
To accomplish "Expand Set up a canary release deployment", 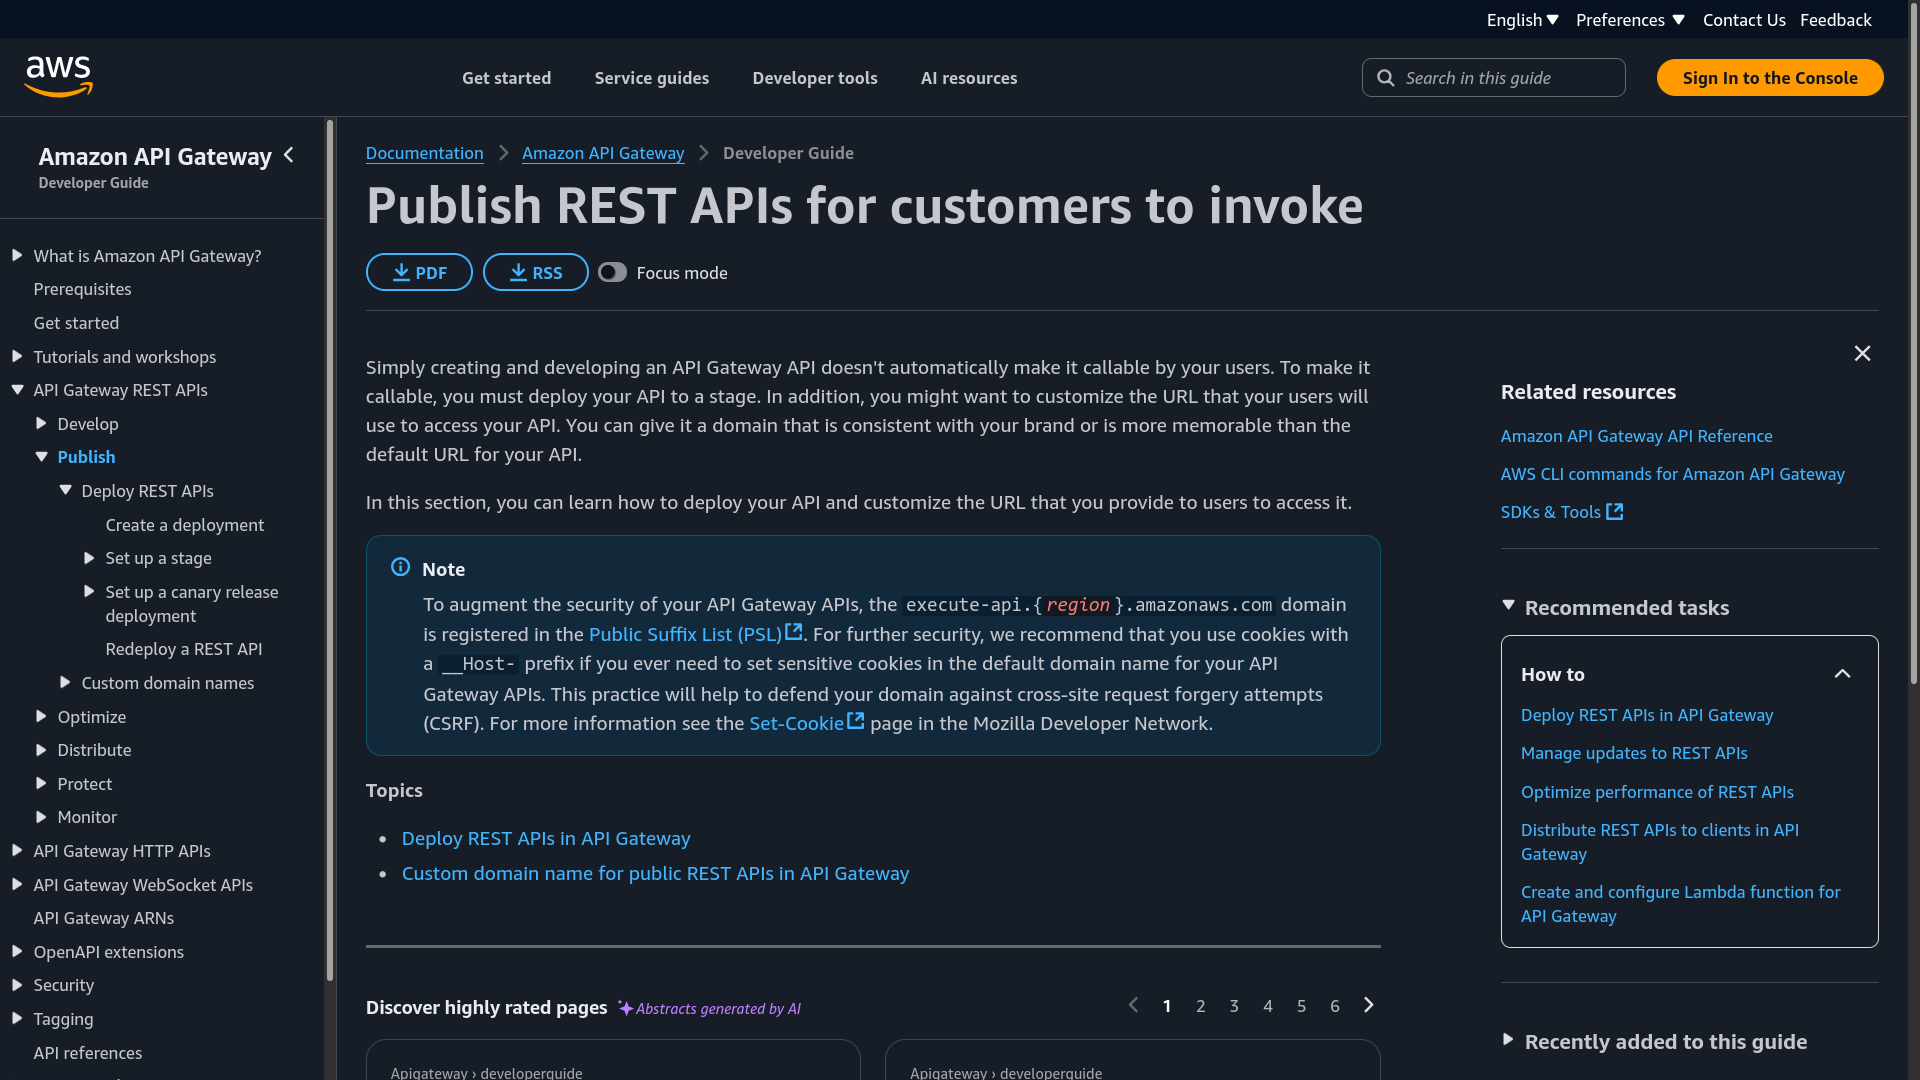I will pyautogui.click(x=89, y=592).
